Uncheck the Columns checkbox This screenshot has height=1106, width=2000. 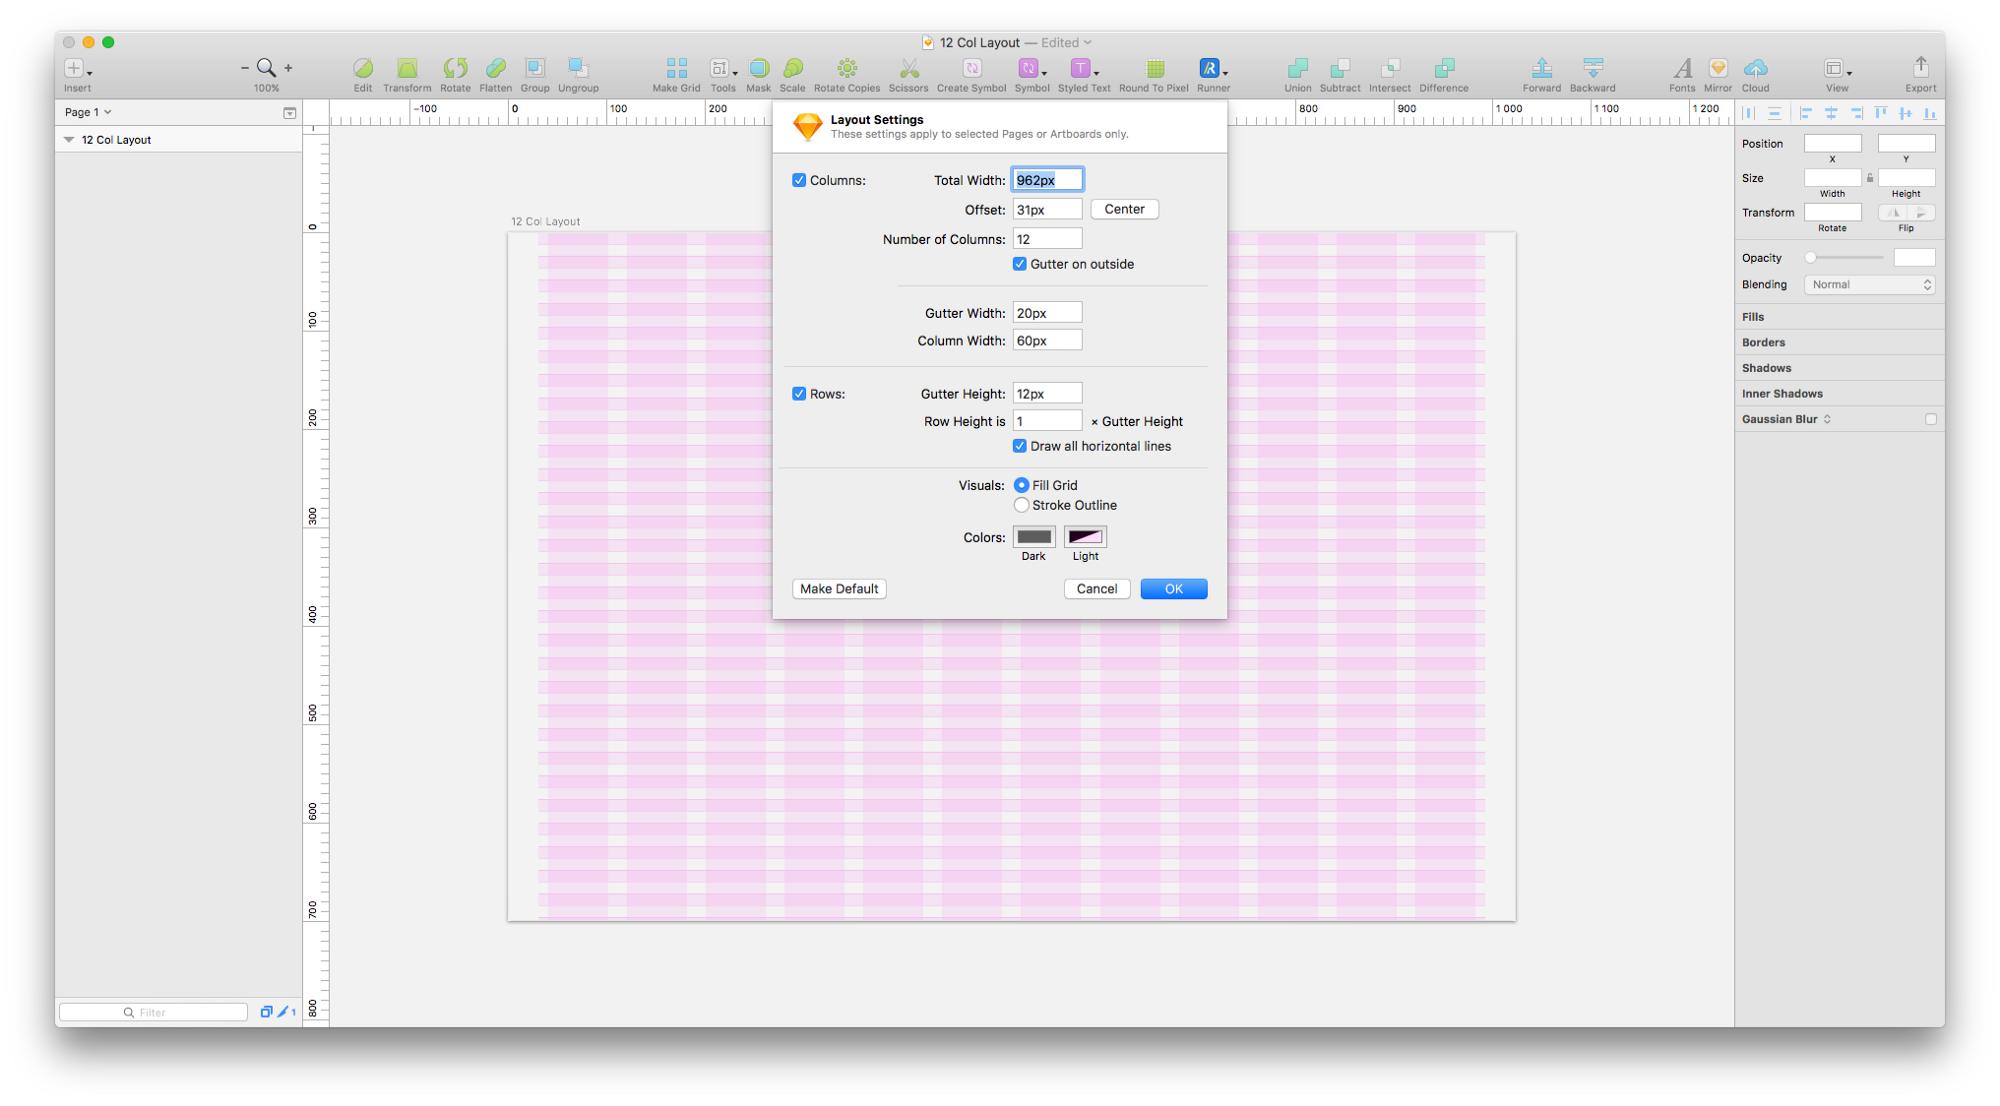tap(799, 181)
